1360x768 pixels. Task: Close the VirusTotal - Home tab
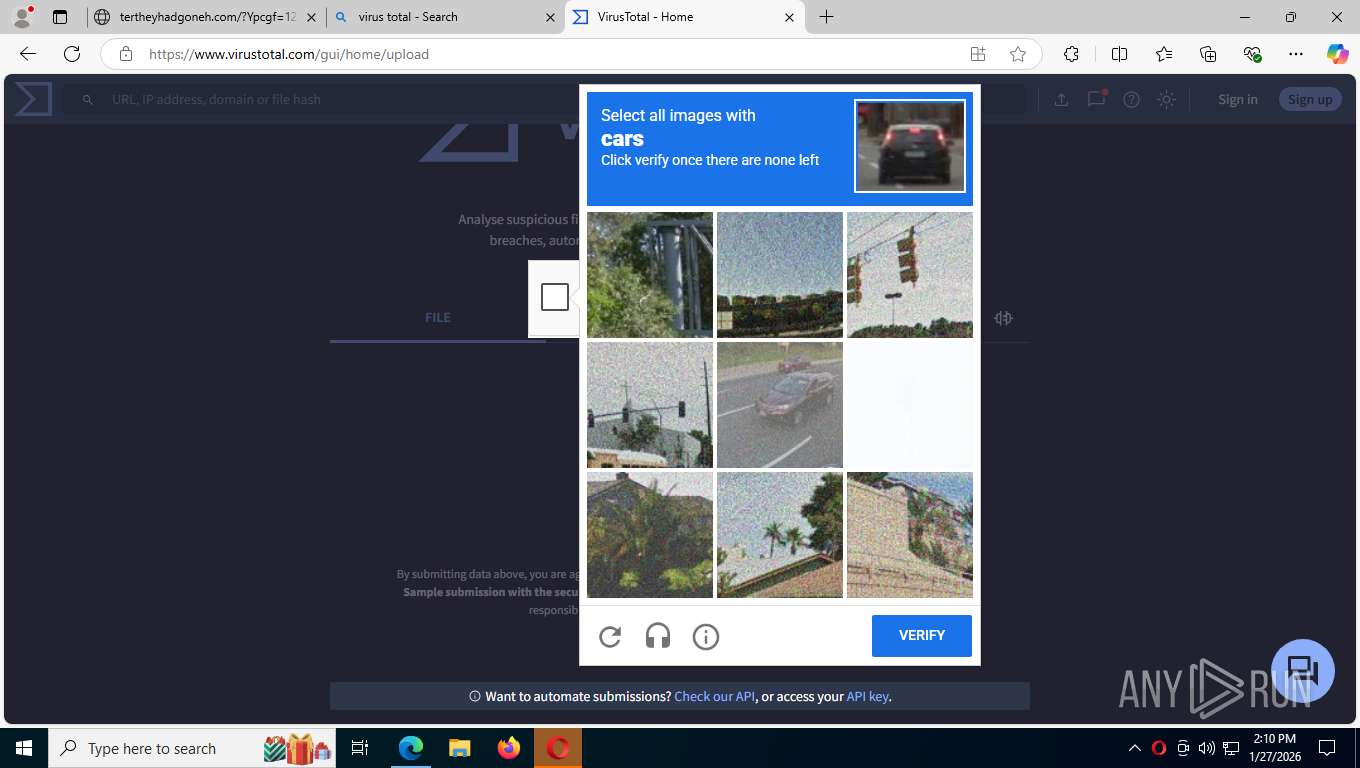[x=789, y=17]
